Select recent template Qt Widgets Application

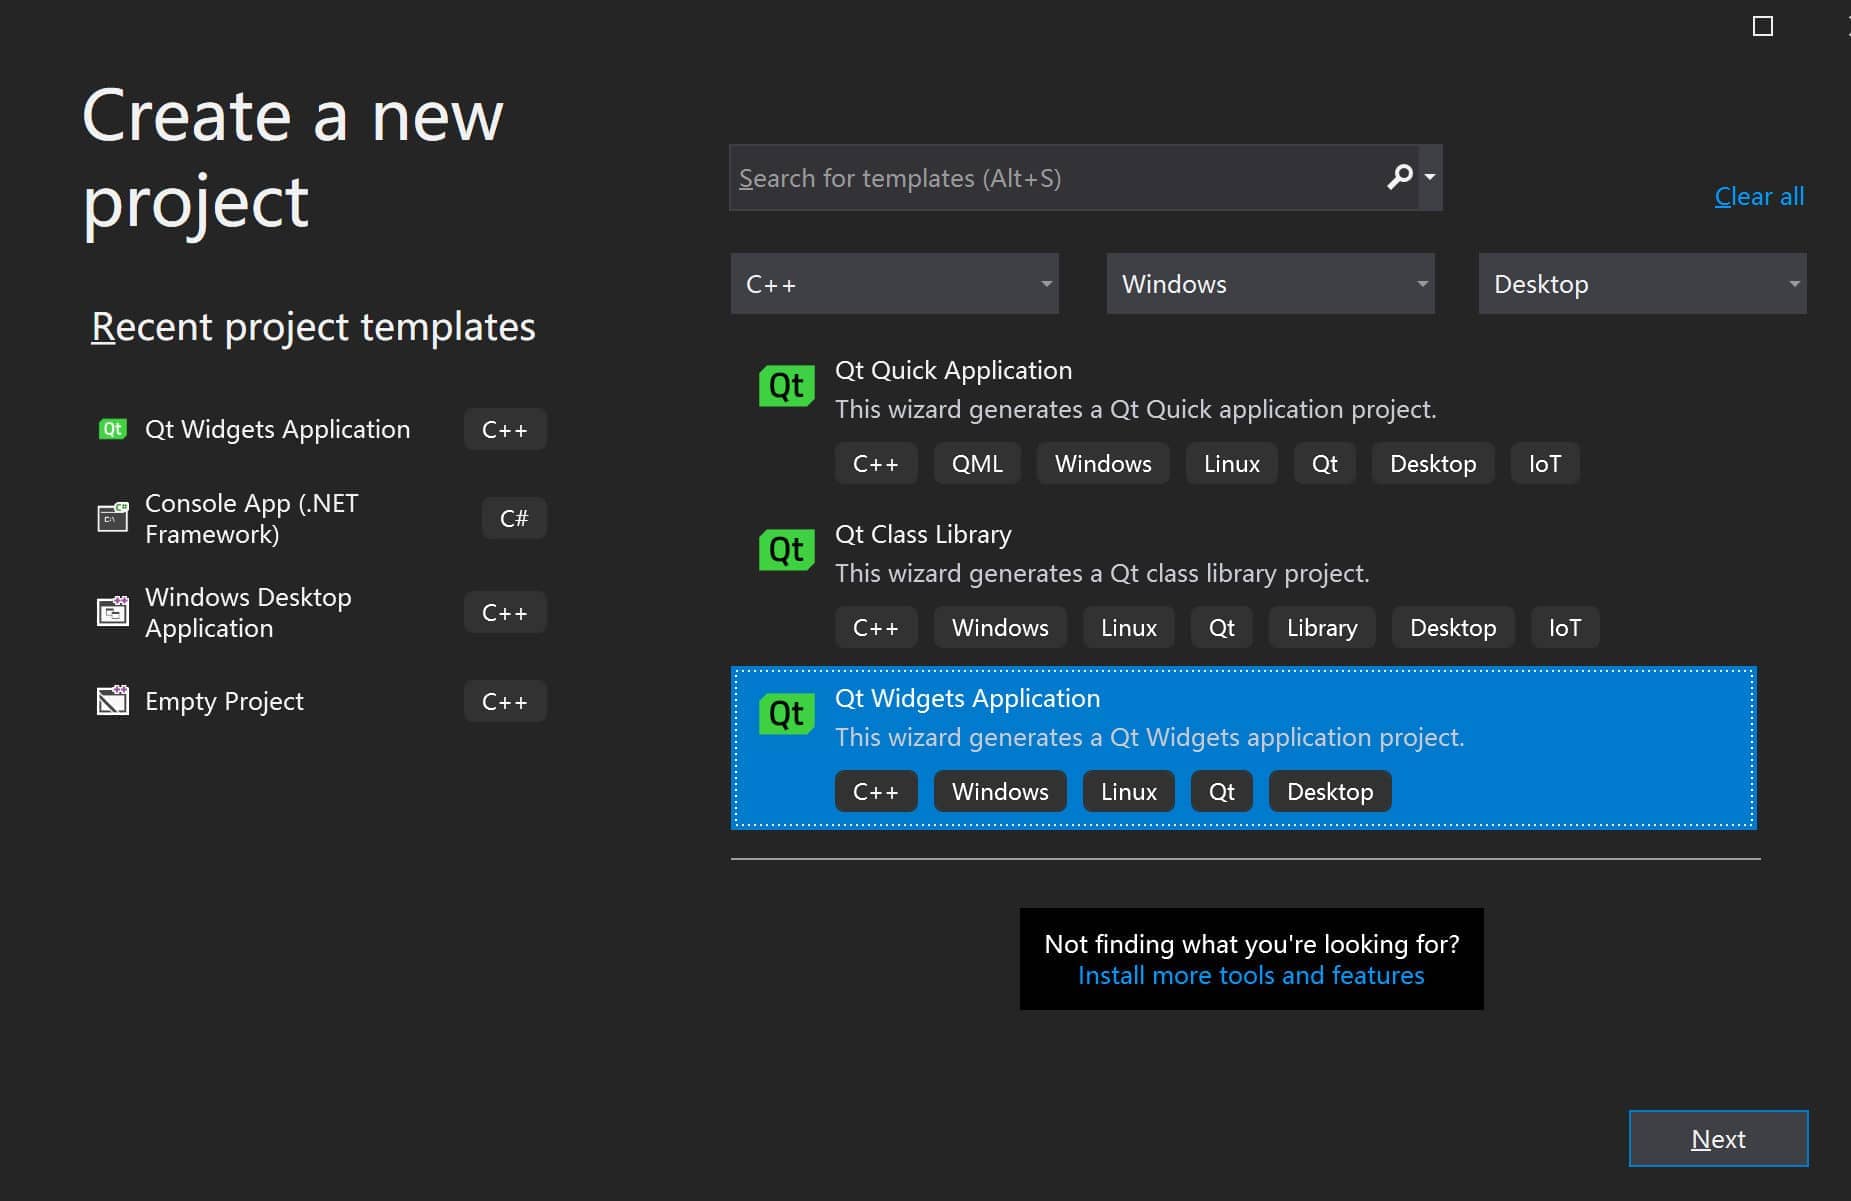278,429
